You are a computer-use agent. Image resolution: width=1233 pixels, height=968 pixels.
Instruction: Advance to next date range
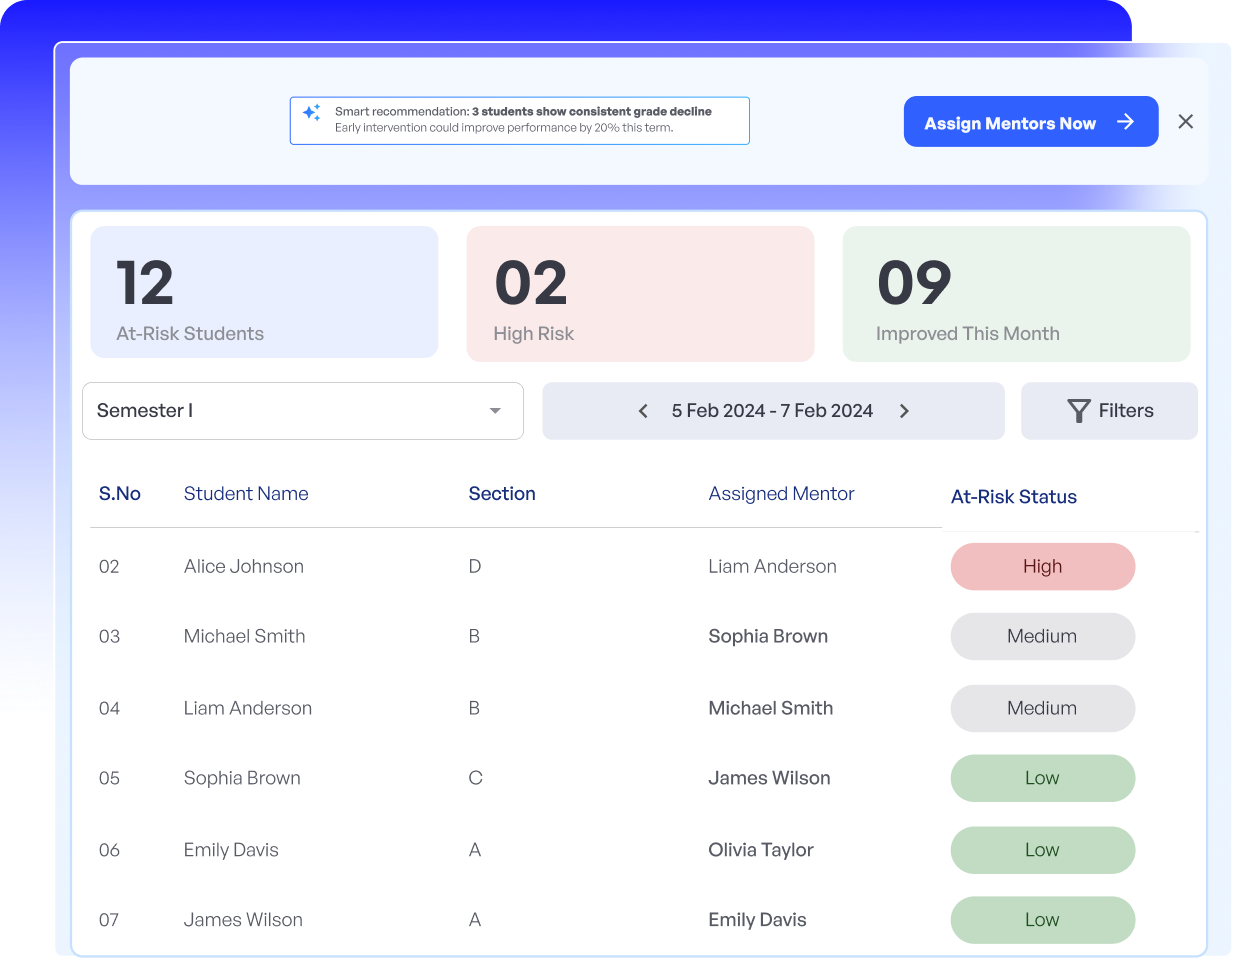tap(904, 411)
